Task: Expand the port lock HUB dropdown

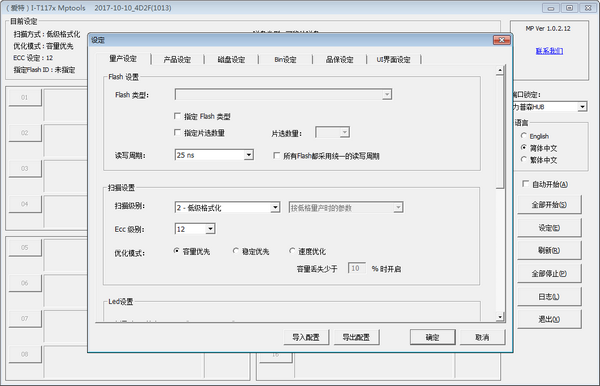Action: (x=582, y=107)
